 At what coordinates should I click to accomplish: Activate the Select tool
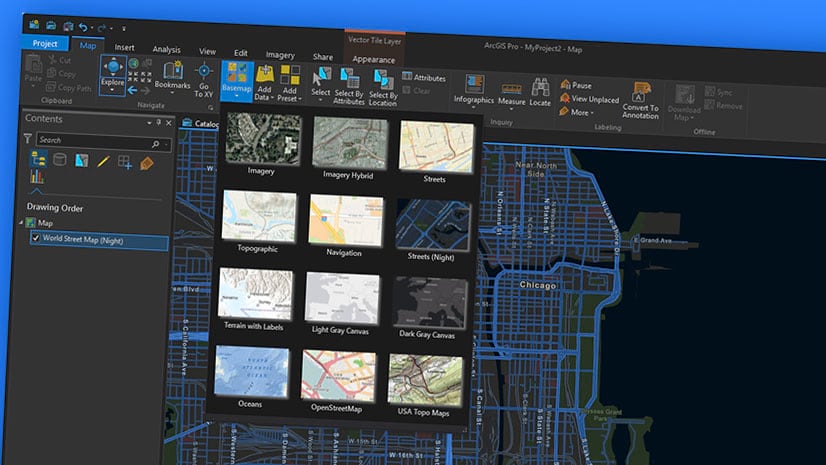tap(320, 83)
